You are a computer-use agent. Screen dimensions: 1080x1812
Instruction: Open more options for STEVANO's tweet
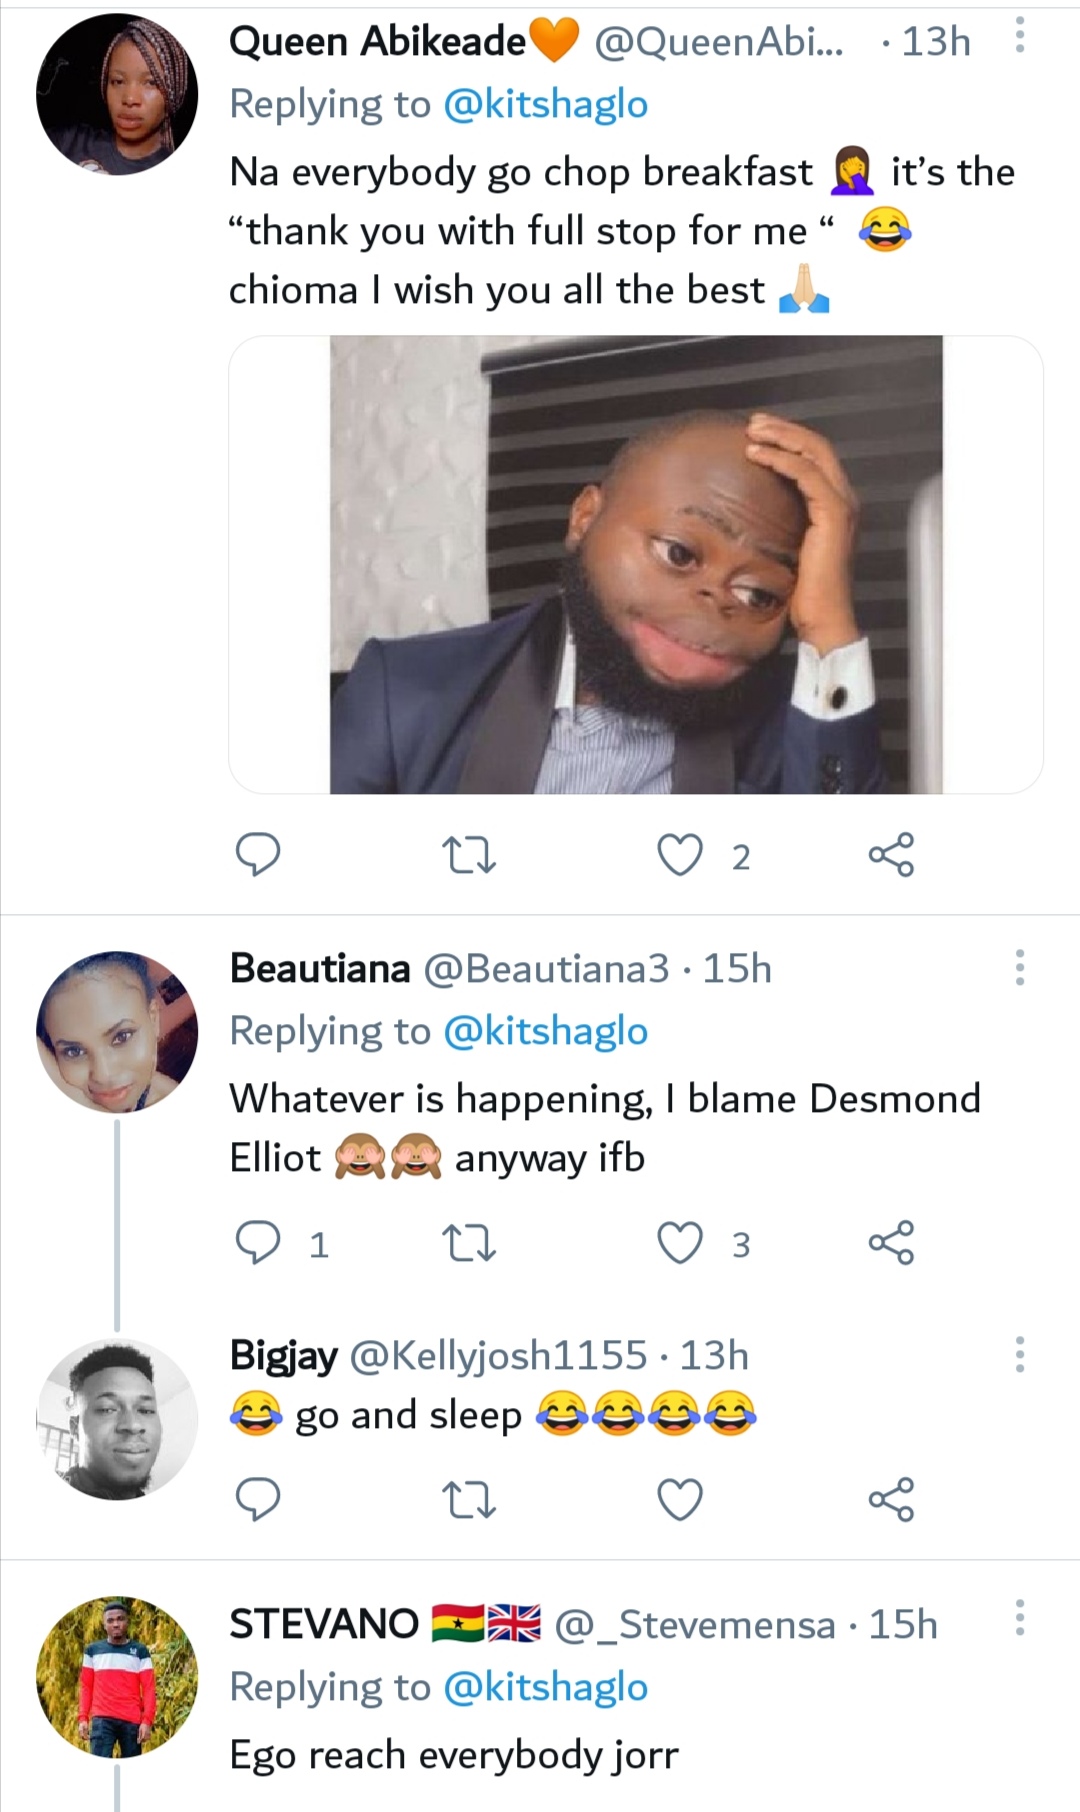click(x=1019, y=1617)
